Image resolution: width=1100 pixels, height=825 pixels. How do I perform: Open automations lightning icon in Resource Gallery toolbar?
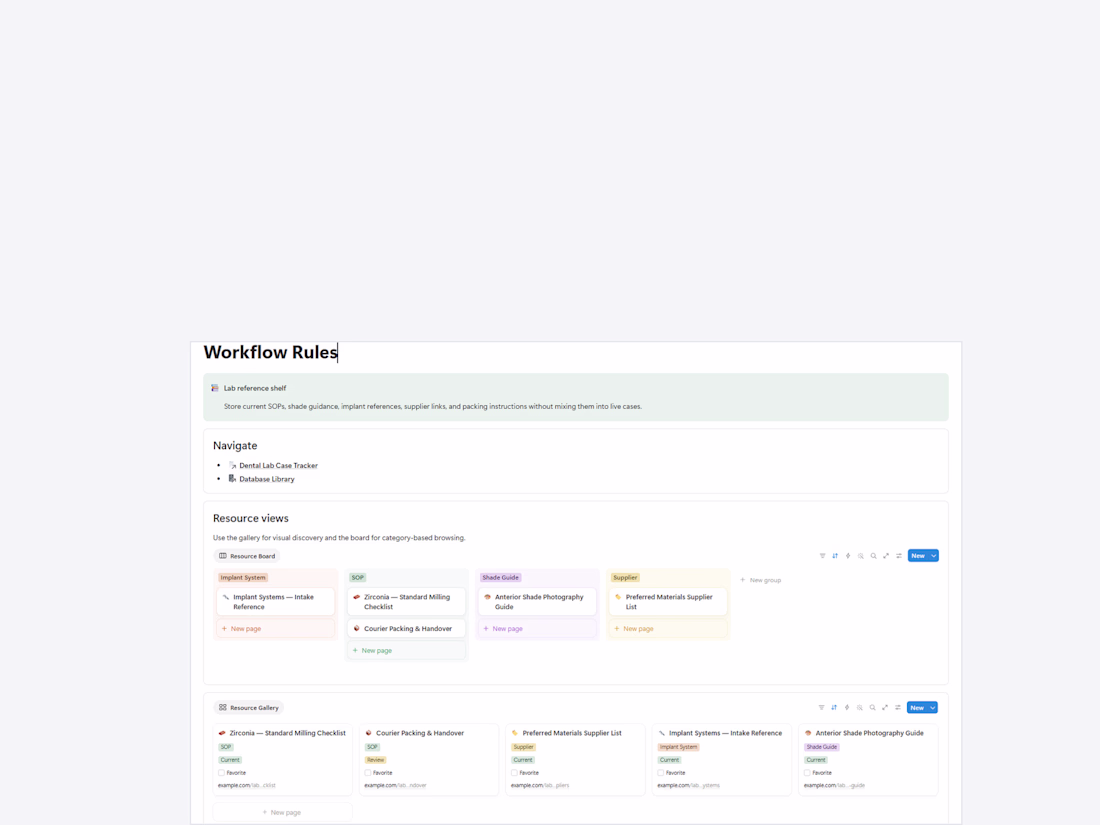click(847, 707)
